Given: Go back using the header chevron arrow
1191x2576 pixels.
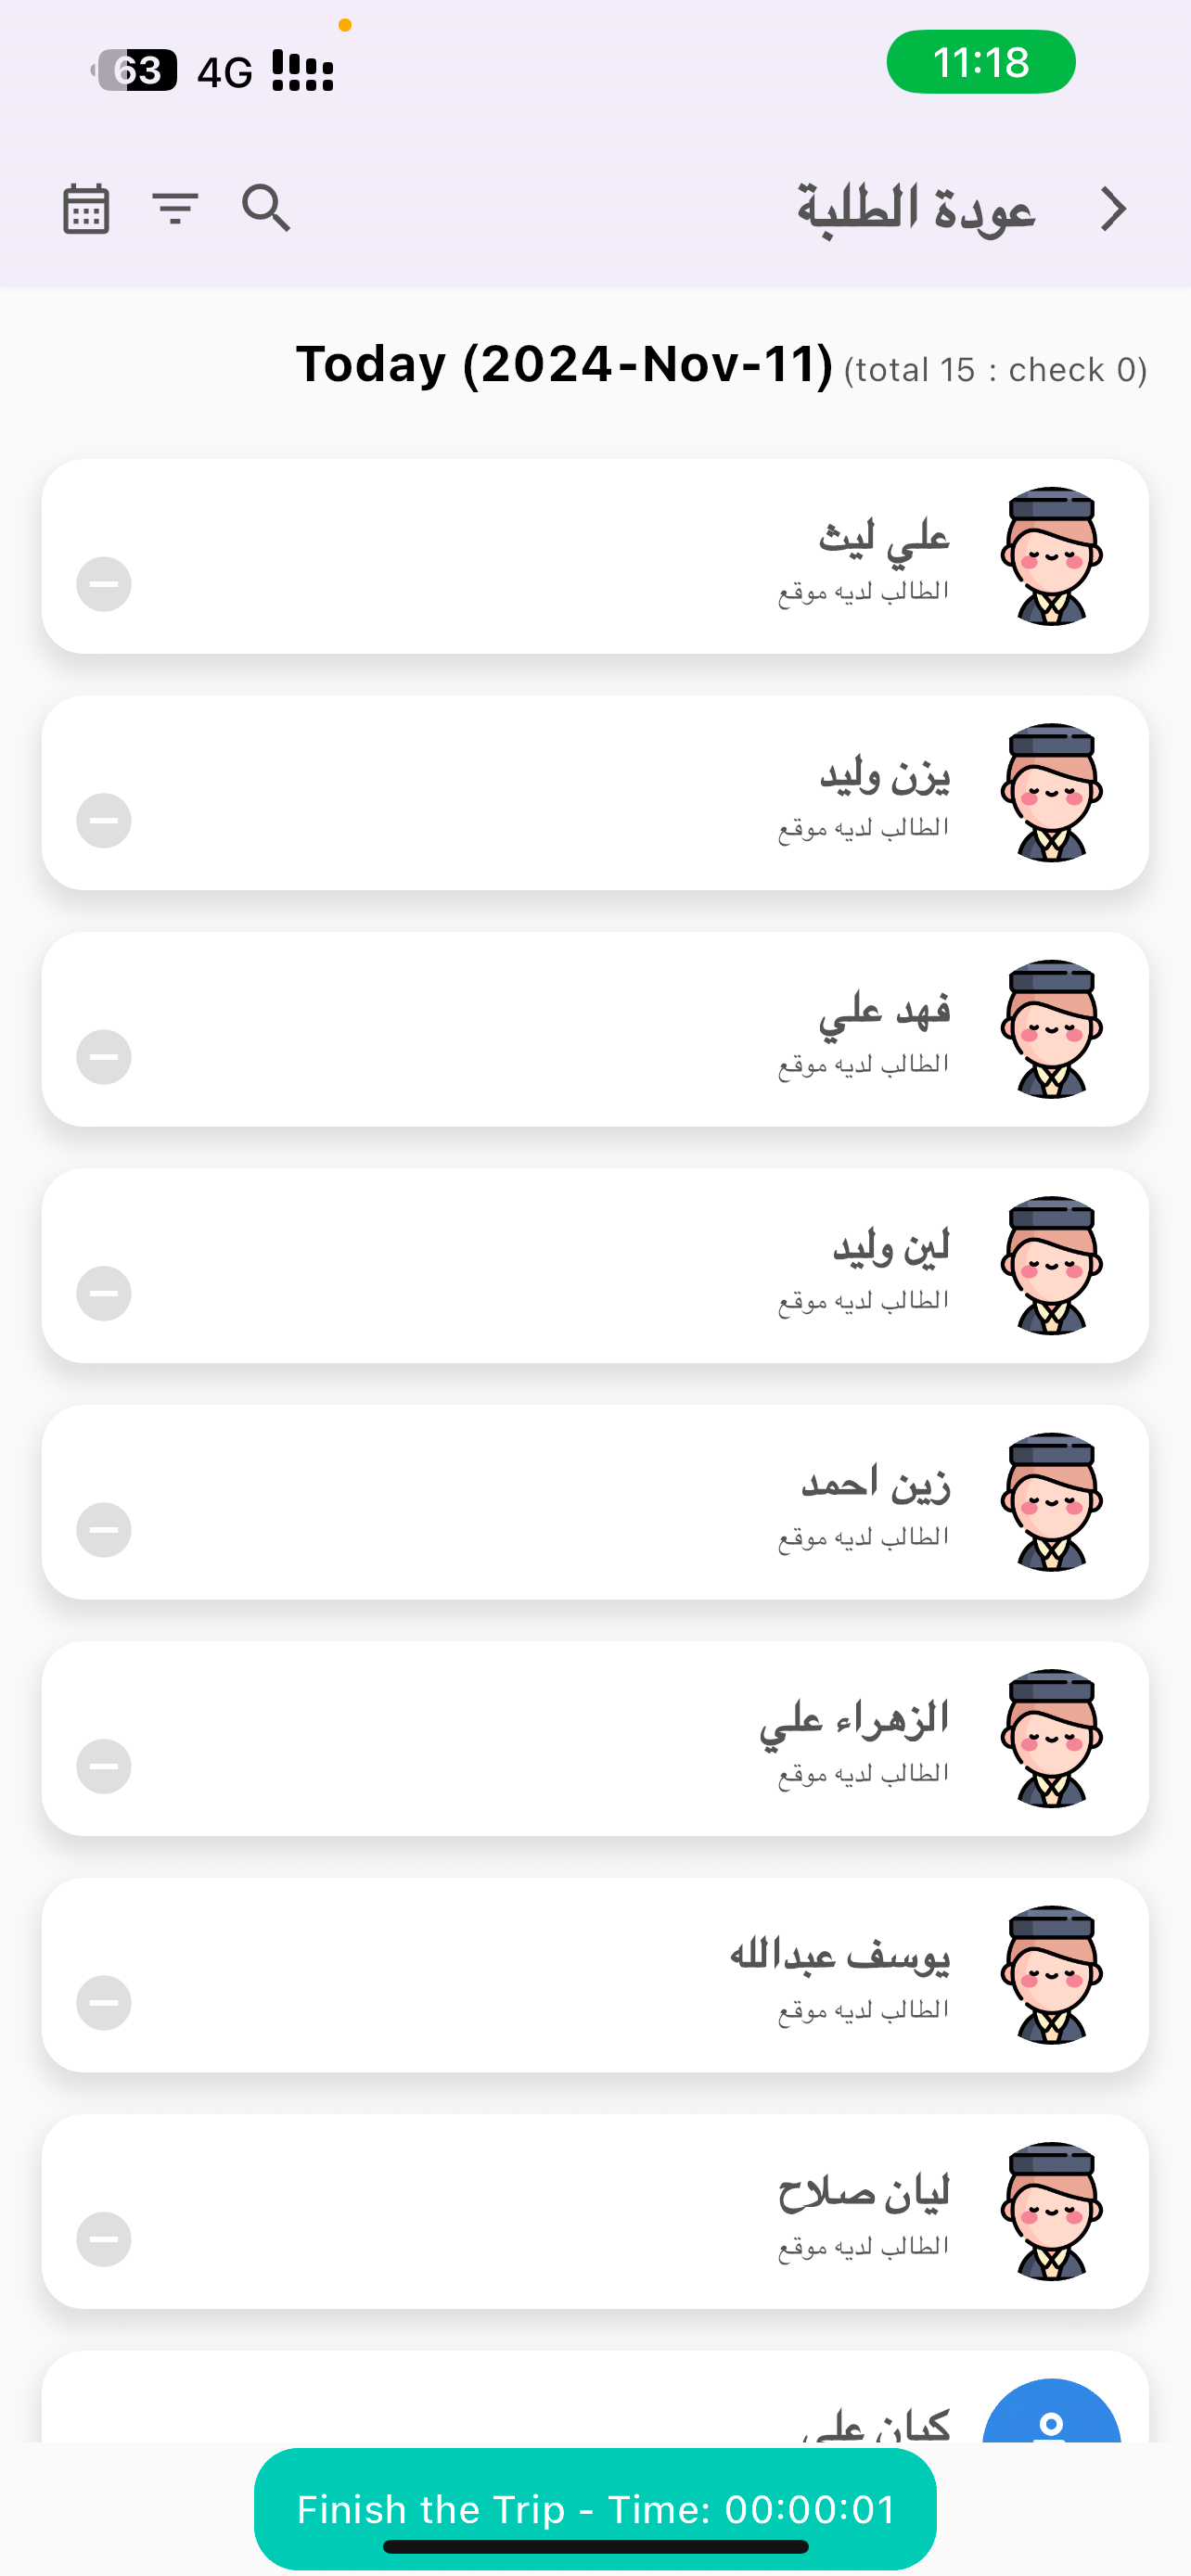Looking at the screenshot, I should [x=1113, y=209].
